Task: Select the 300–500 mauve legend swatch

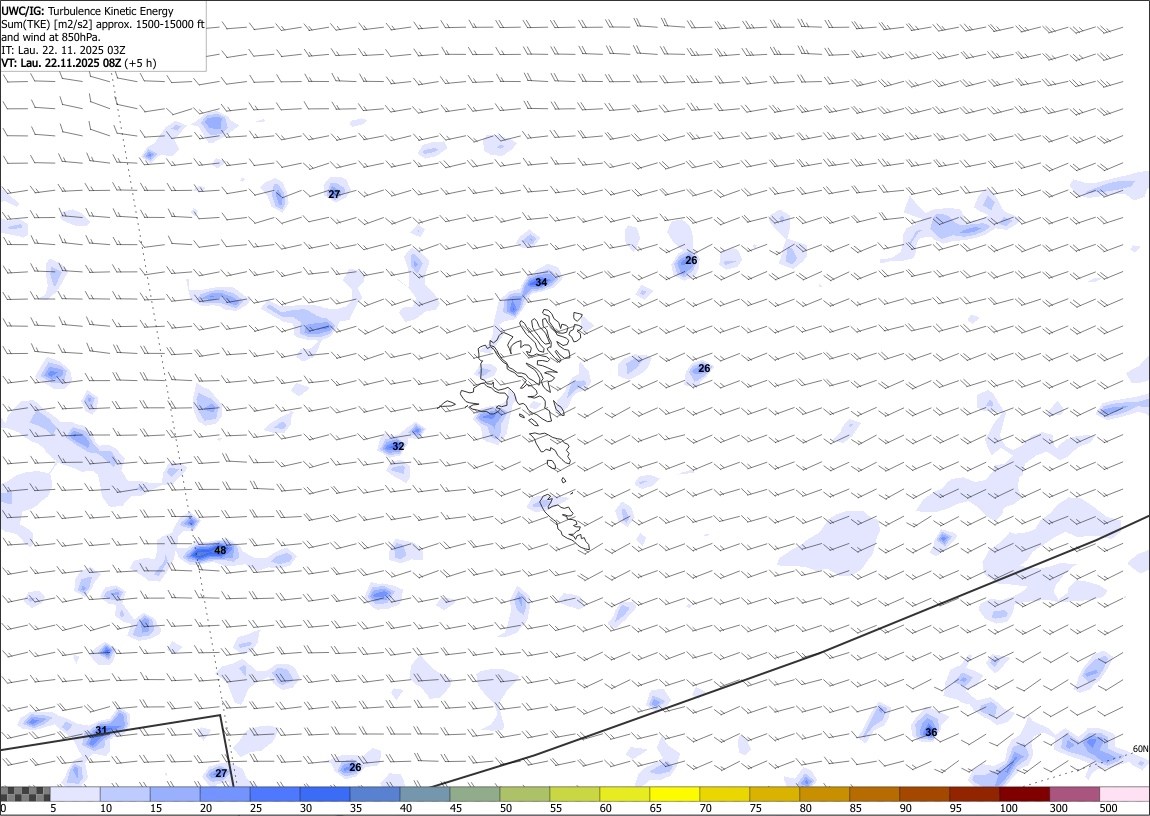Action: click(x=1074, y=794)
